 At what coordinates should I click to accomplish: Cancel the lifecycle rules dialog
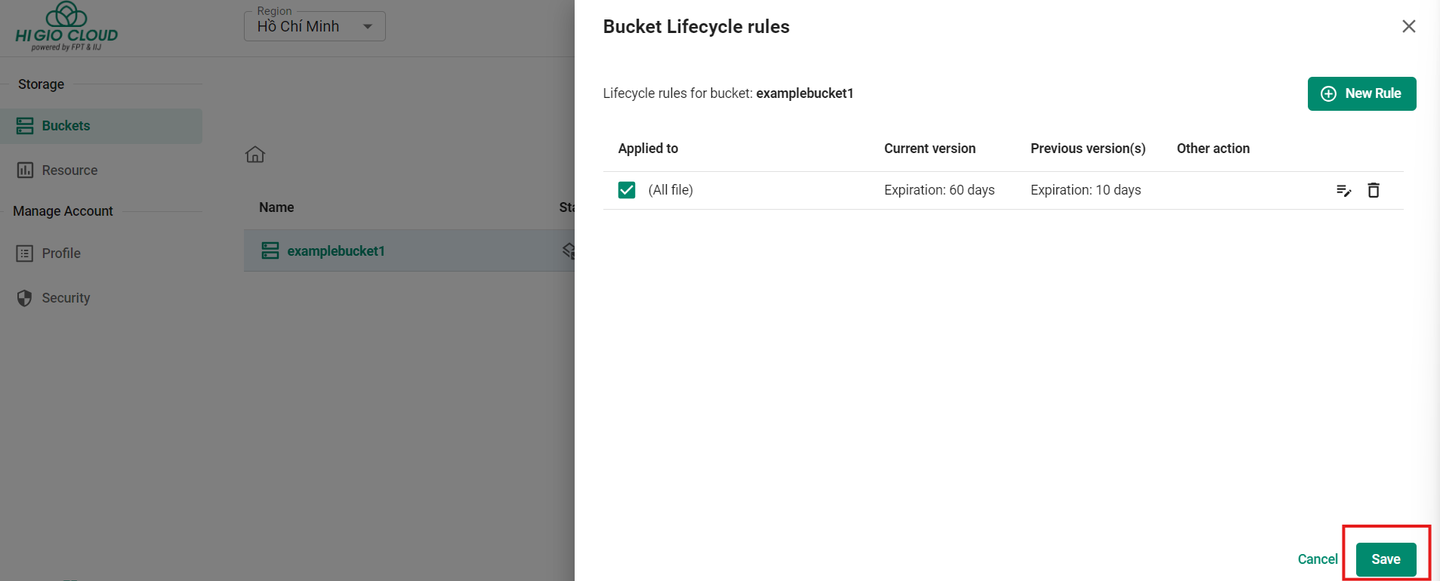point(1317,559)
